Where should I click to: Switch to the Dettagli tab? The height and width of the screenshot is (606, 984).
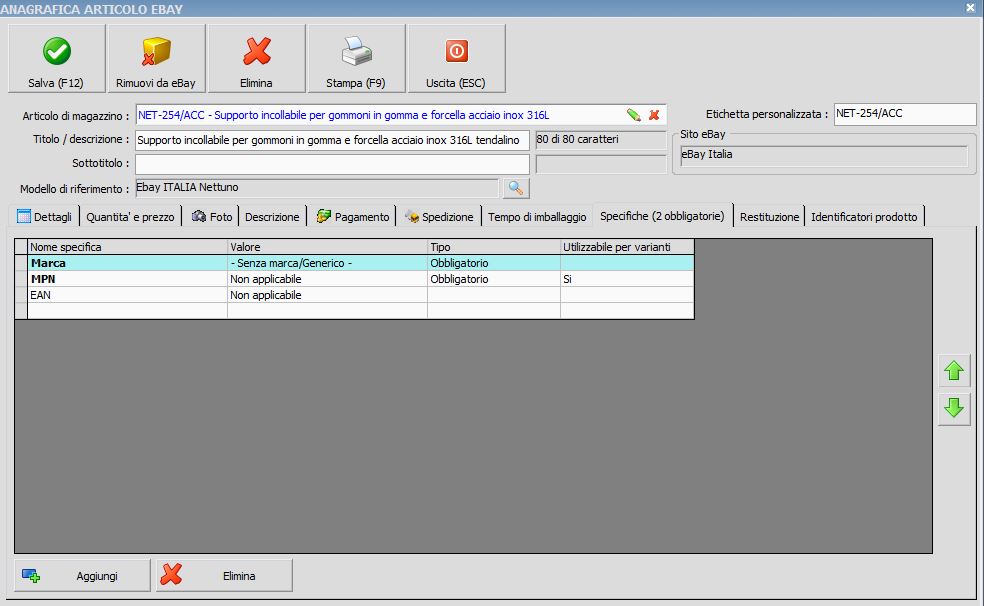pyautogui.click(x=45, y=216)
